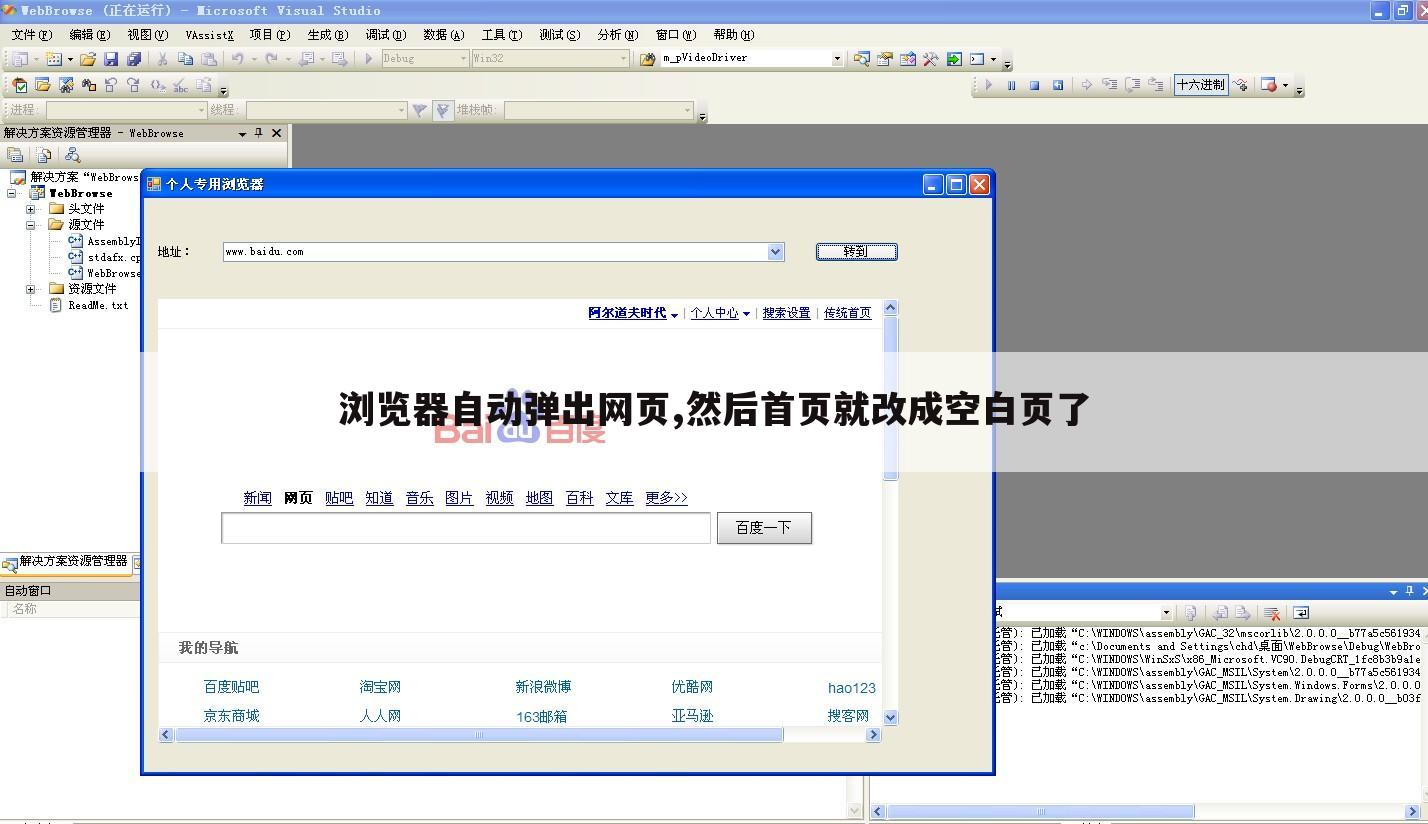
Task: Open the address bar dropdown arrow in browser form
Action: (x=775, y=252)
